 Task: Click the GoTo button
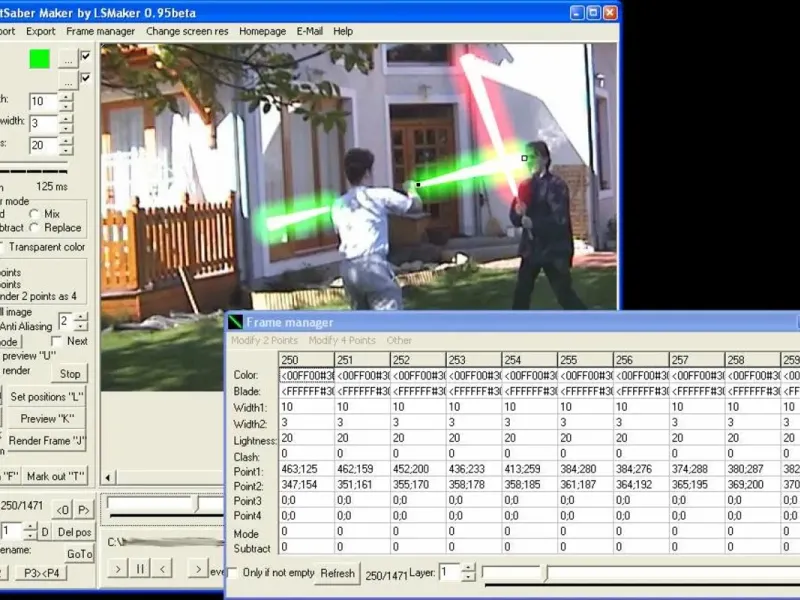(80, 554)
